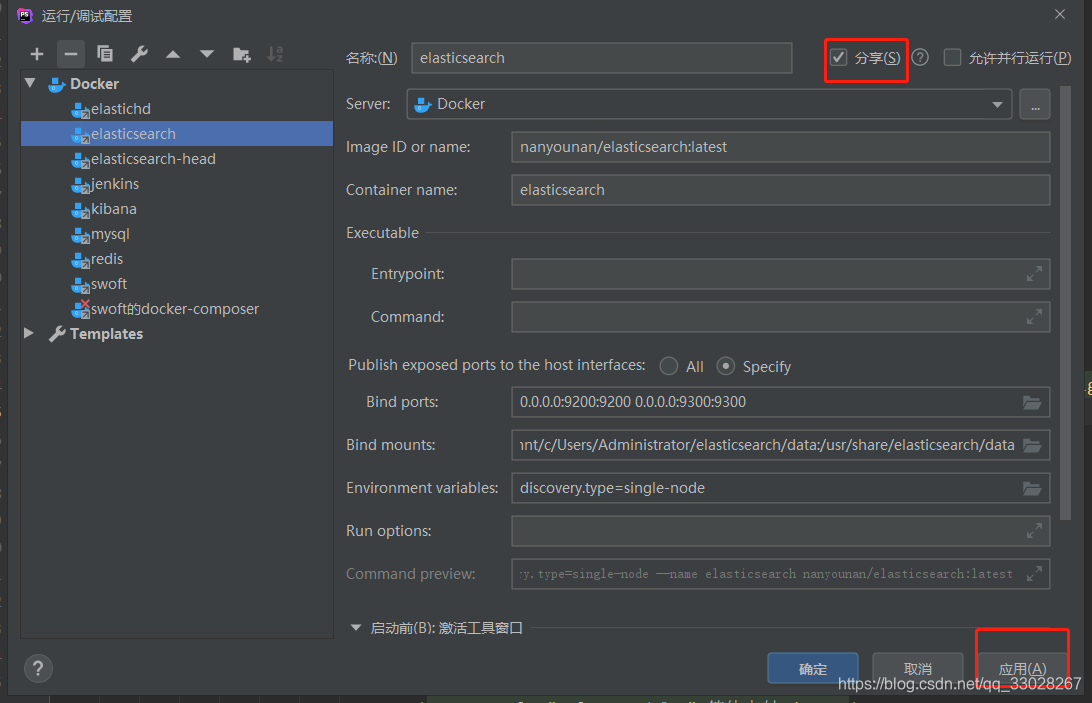Collapse the Docker tree node
The width and height of the screenshot is (1092, 703).
click(x=30, y=83)
